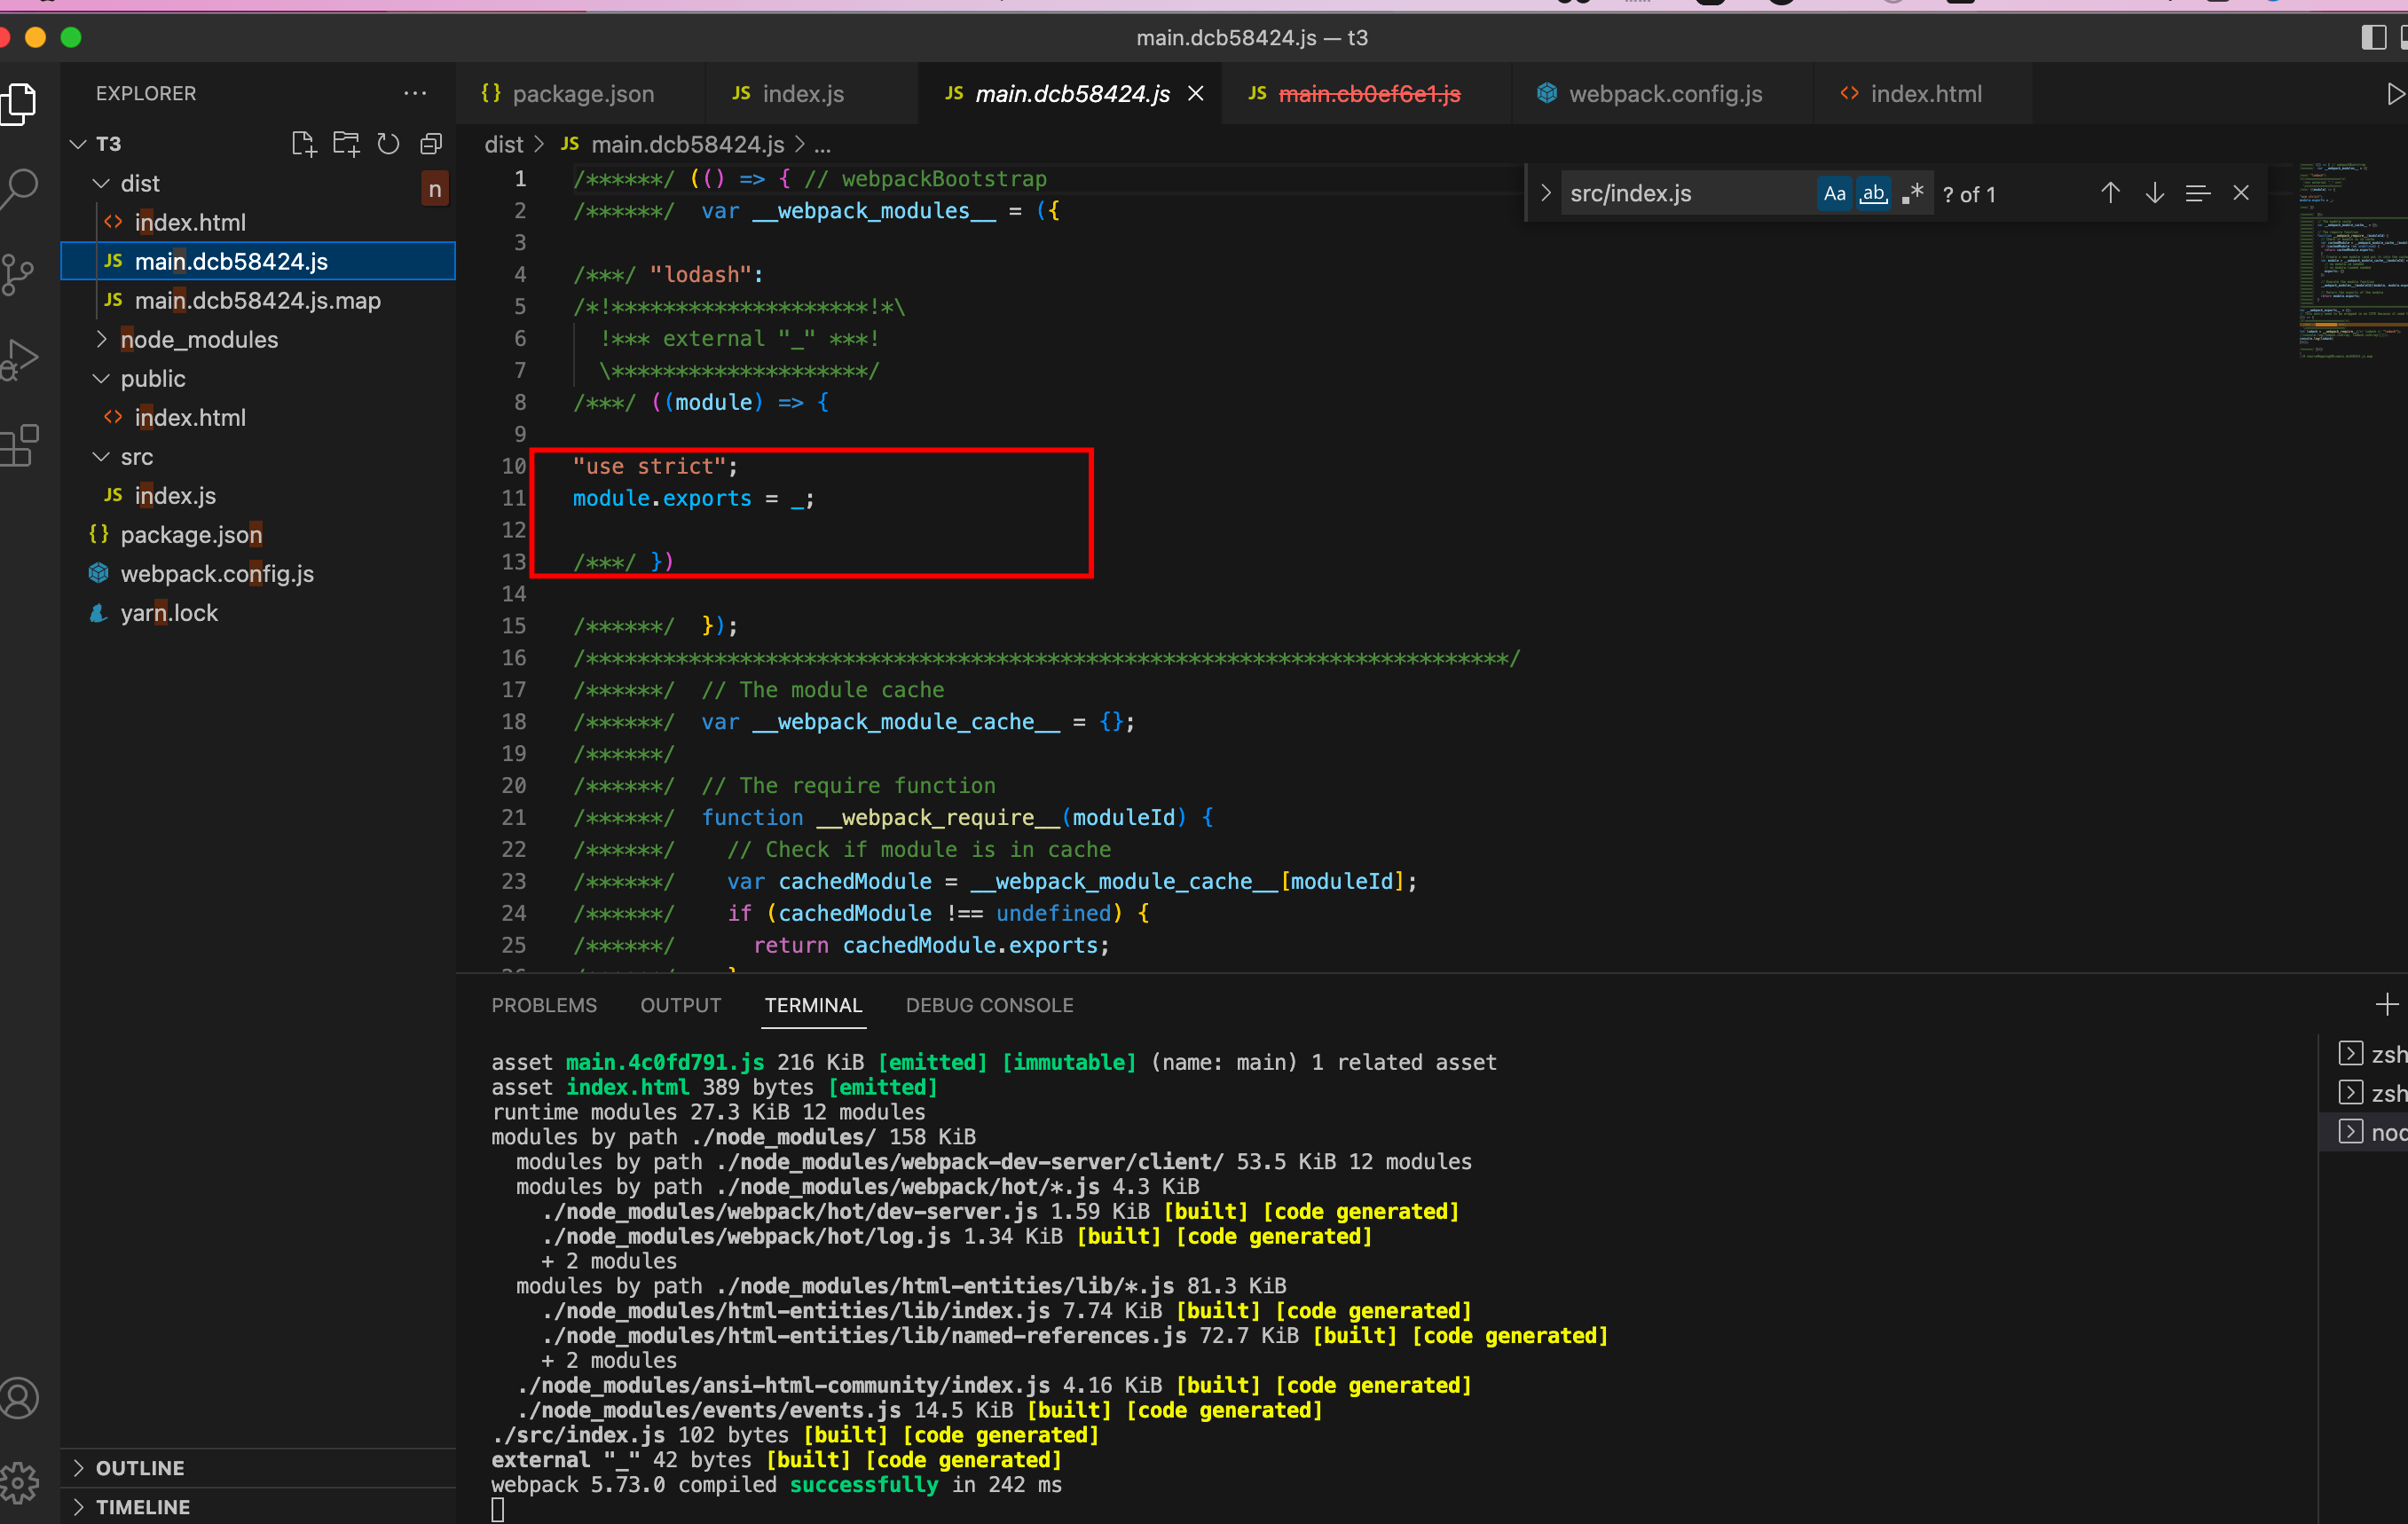Open the DEBUG CONSOLE panel tab
This screenshot has width=2408, height=1524.
(989, 1005)
